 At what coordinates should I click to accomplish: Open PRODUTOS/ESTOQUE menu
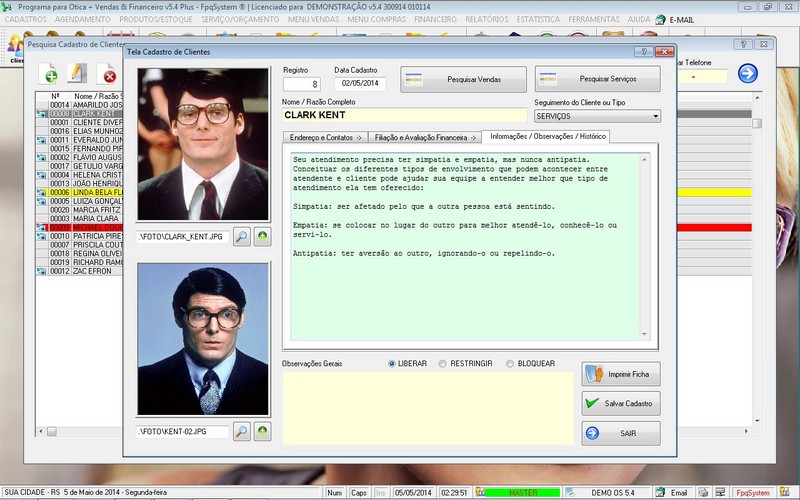click(x=156, y=19)
